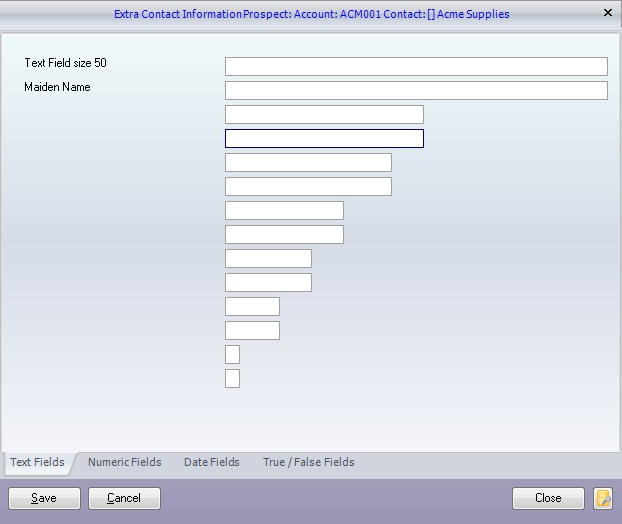
Task: Focus the last tiny single-character field
Action: [232, 379]
